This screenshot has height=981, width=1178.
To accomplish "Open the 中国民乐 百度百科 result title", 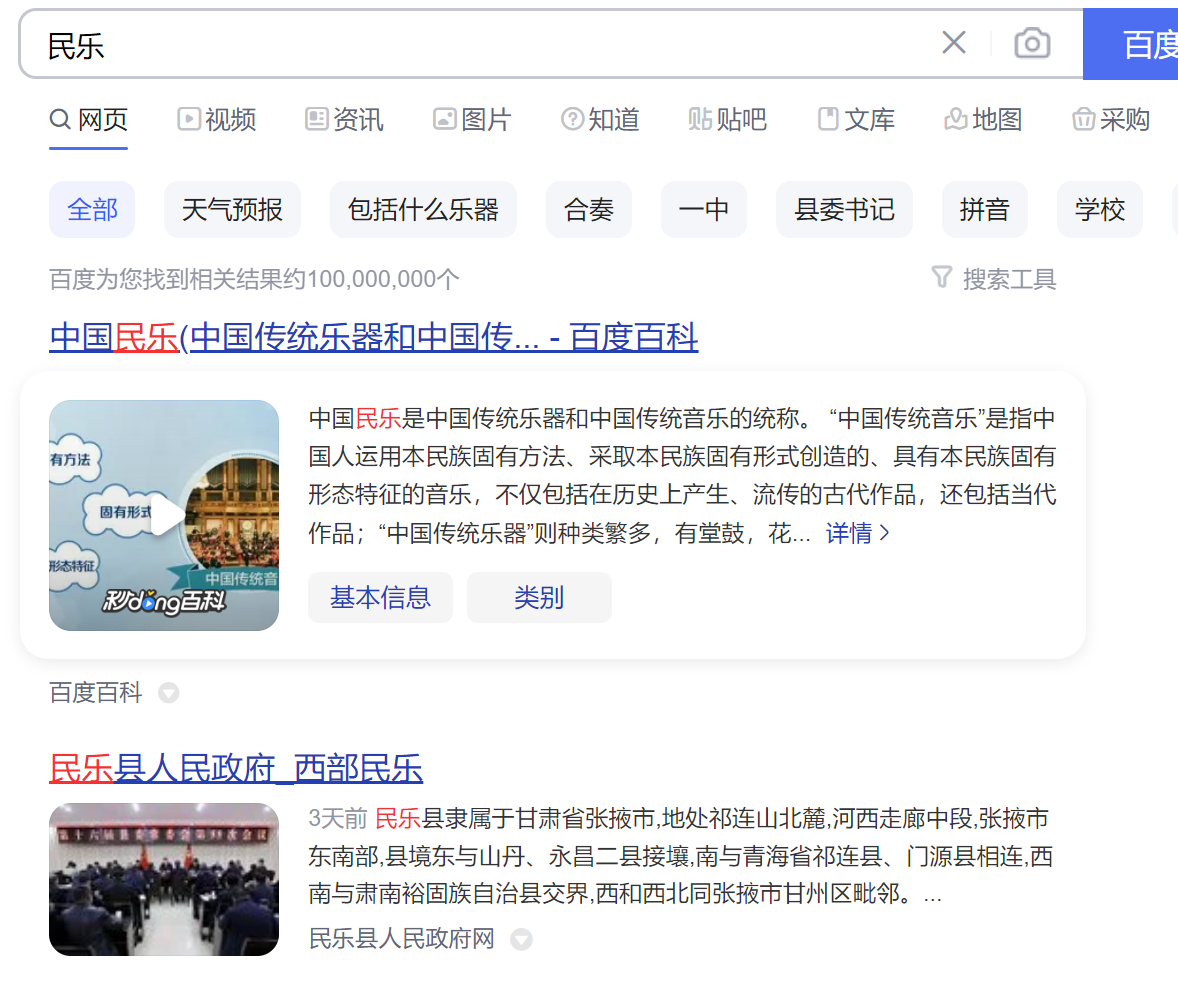I will (x=373, y=337).
